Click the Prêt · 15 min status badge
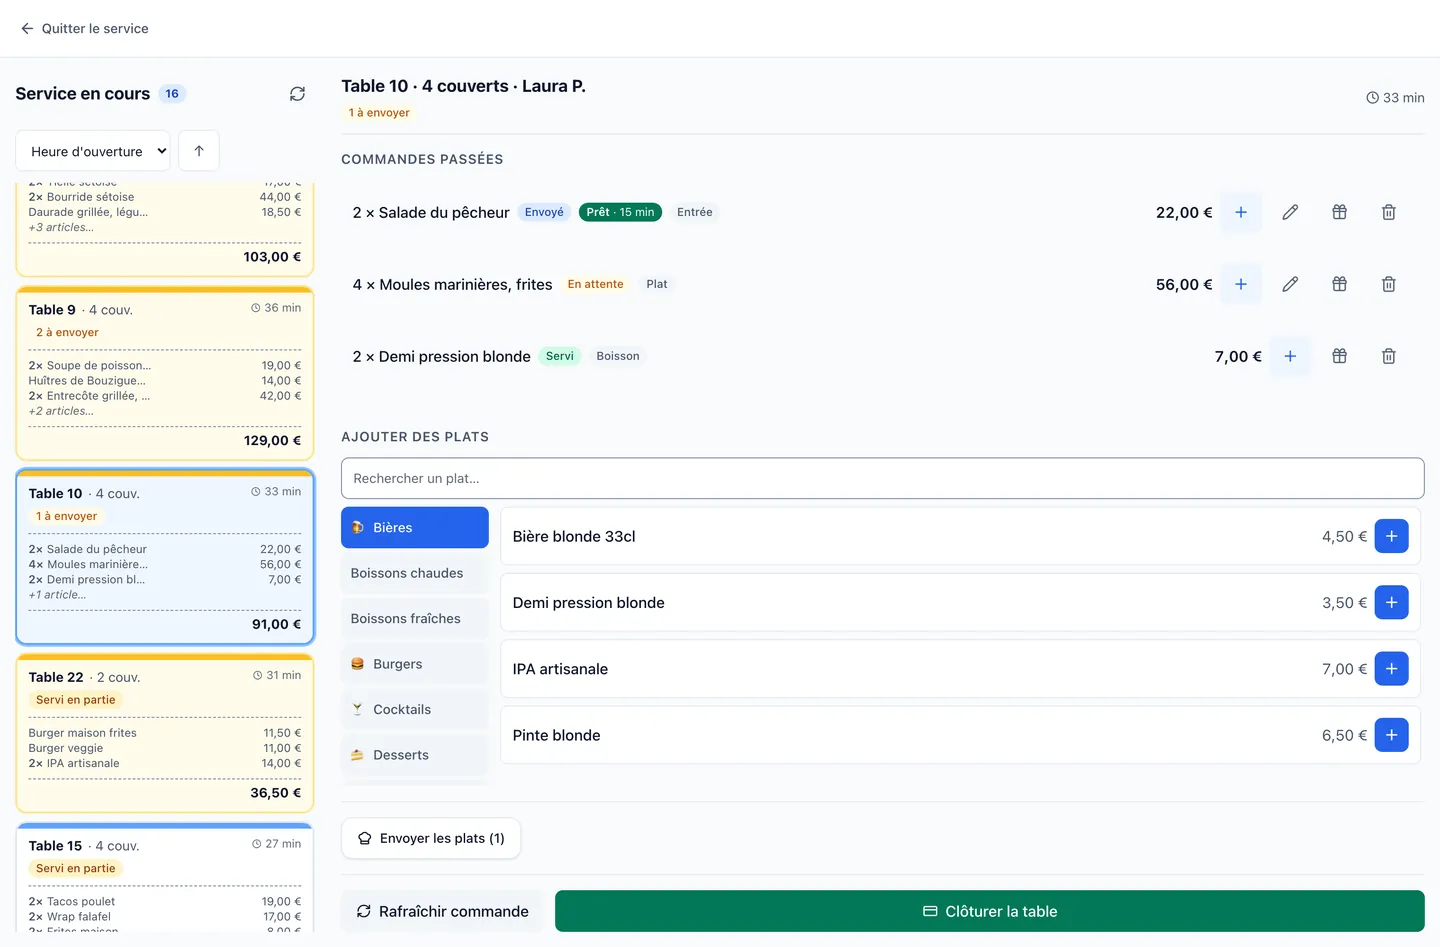The image size is (1440, 947). tap(620, 212)
